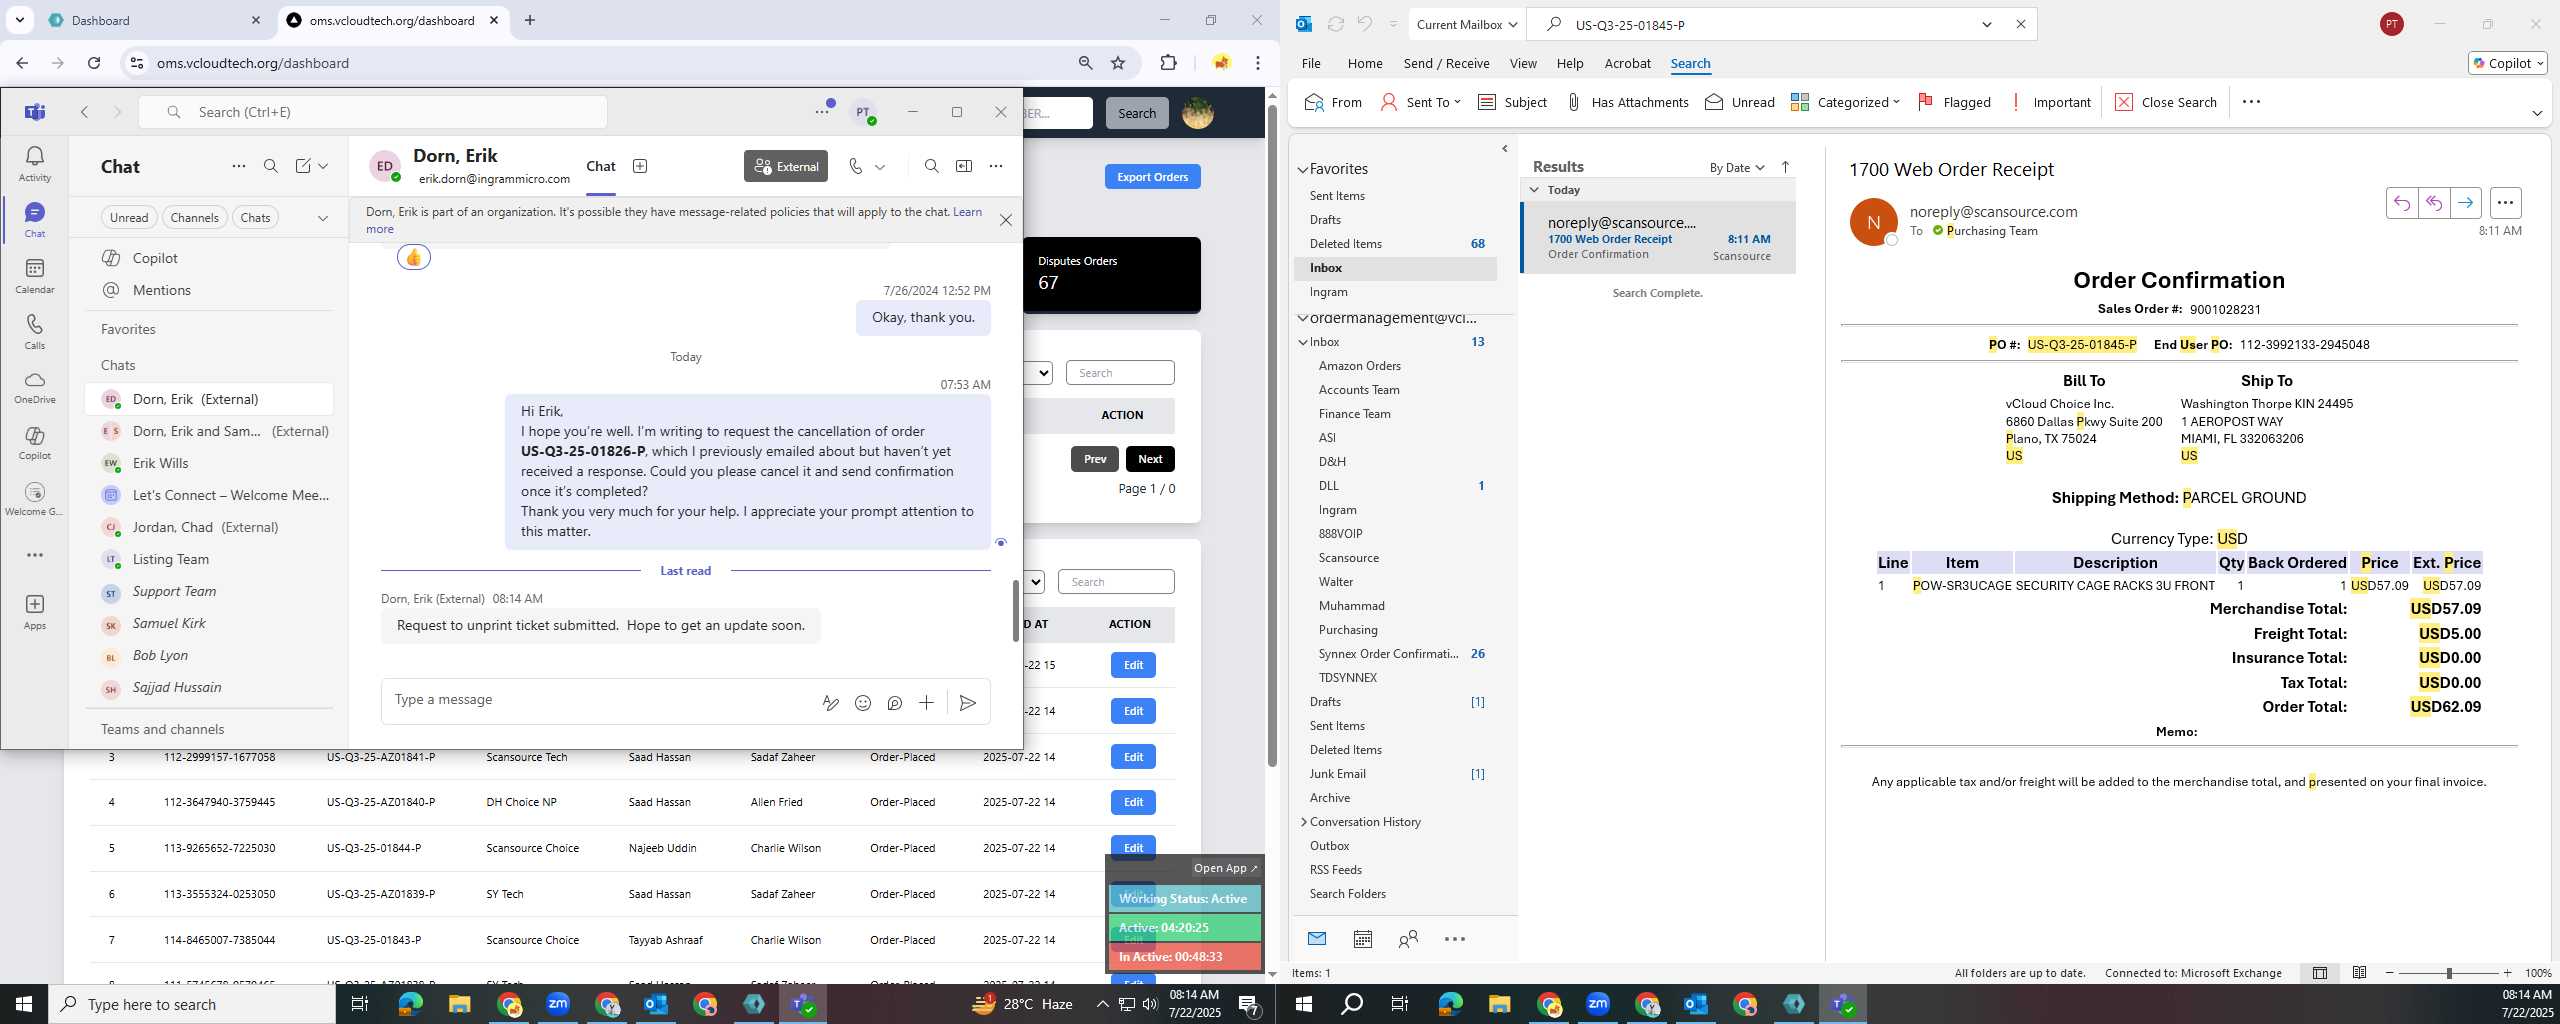Expand Conversation History folder

click(1304, 822)
